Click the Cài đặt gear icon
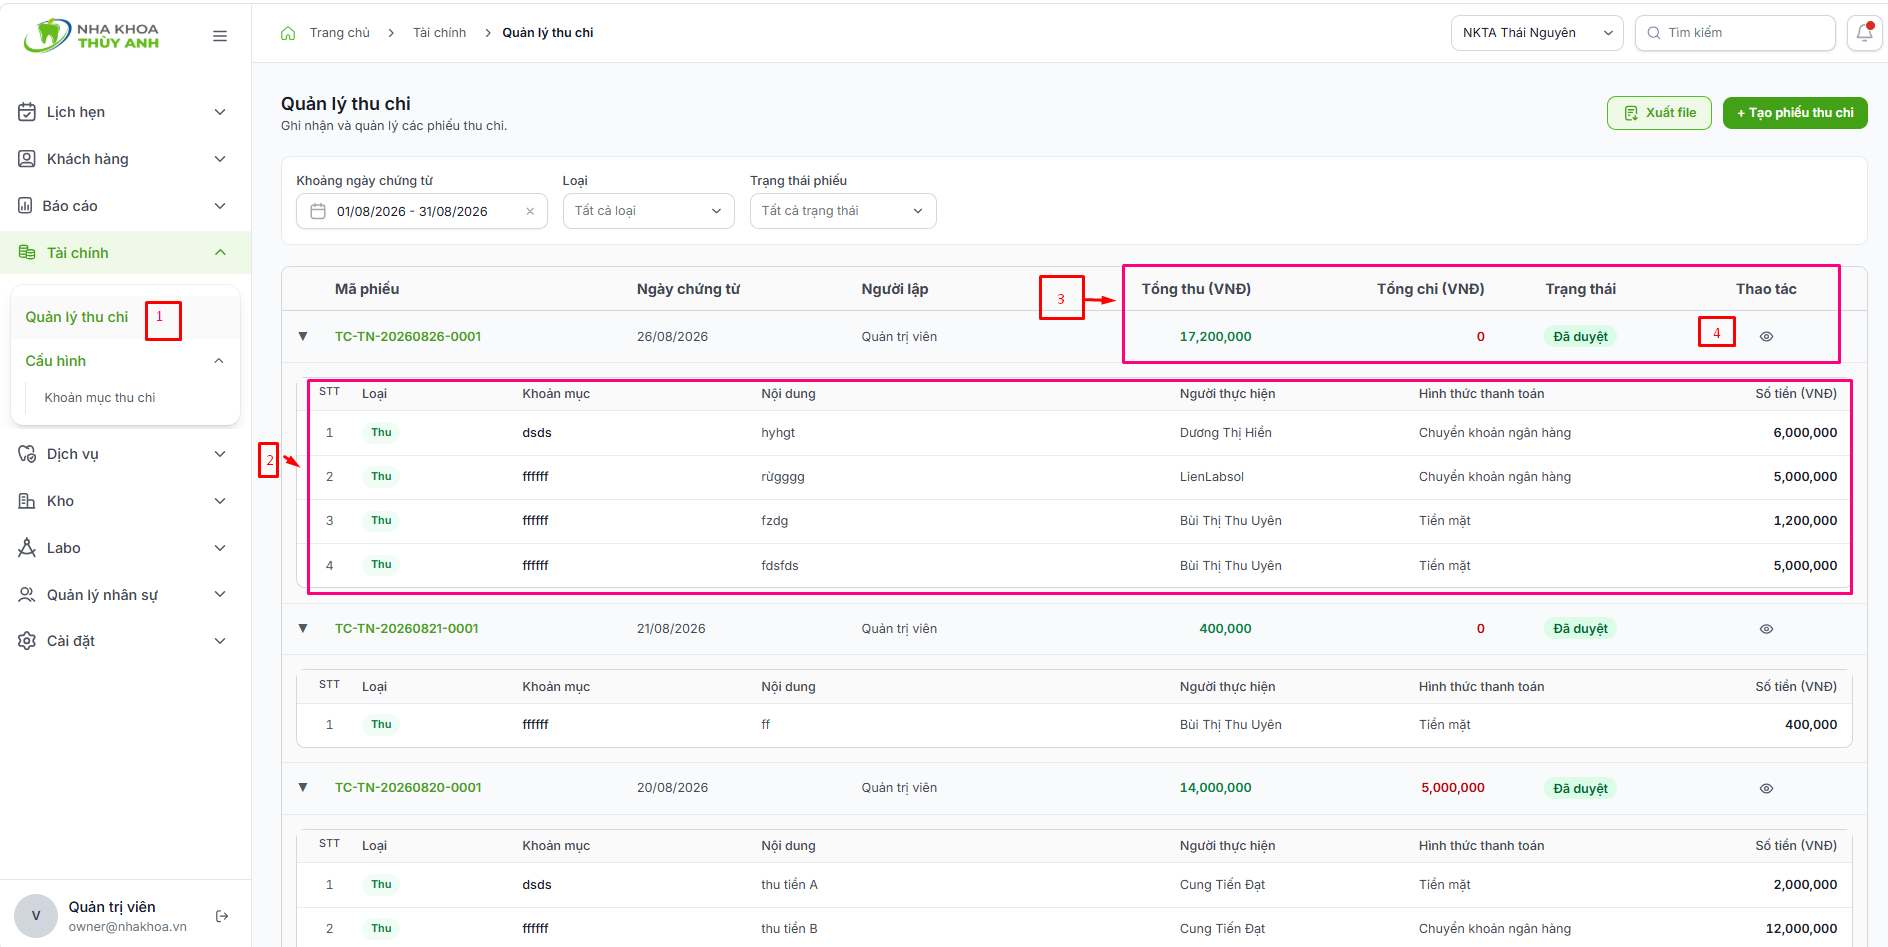 (x=27, y=641)
